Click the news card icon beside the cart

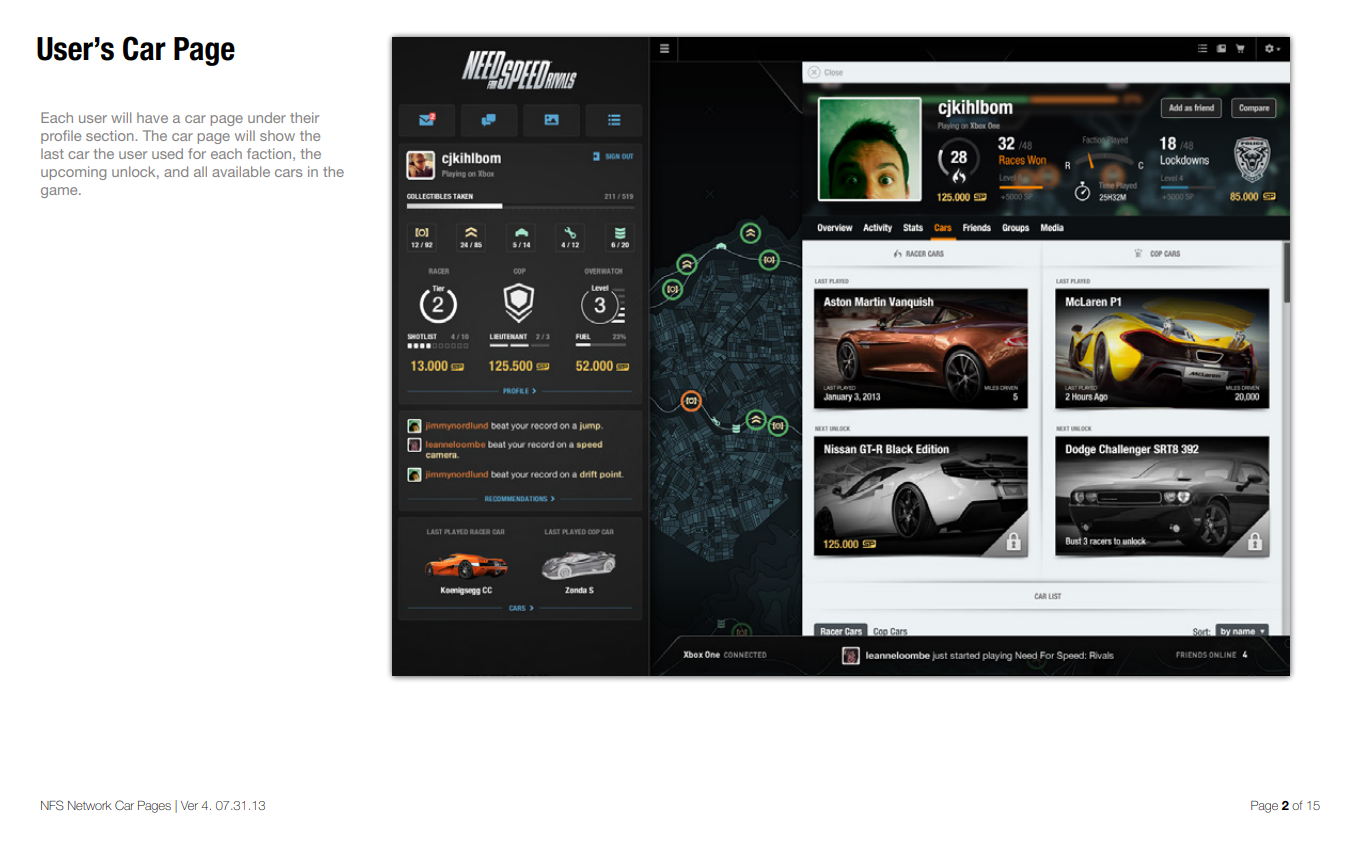tap(1222, 48)
